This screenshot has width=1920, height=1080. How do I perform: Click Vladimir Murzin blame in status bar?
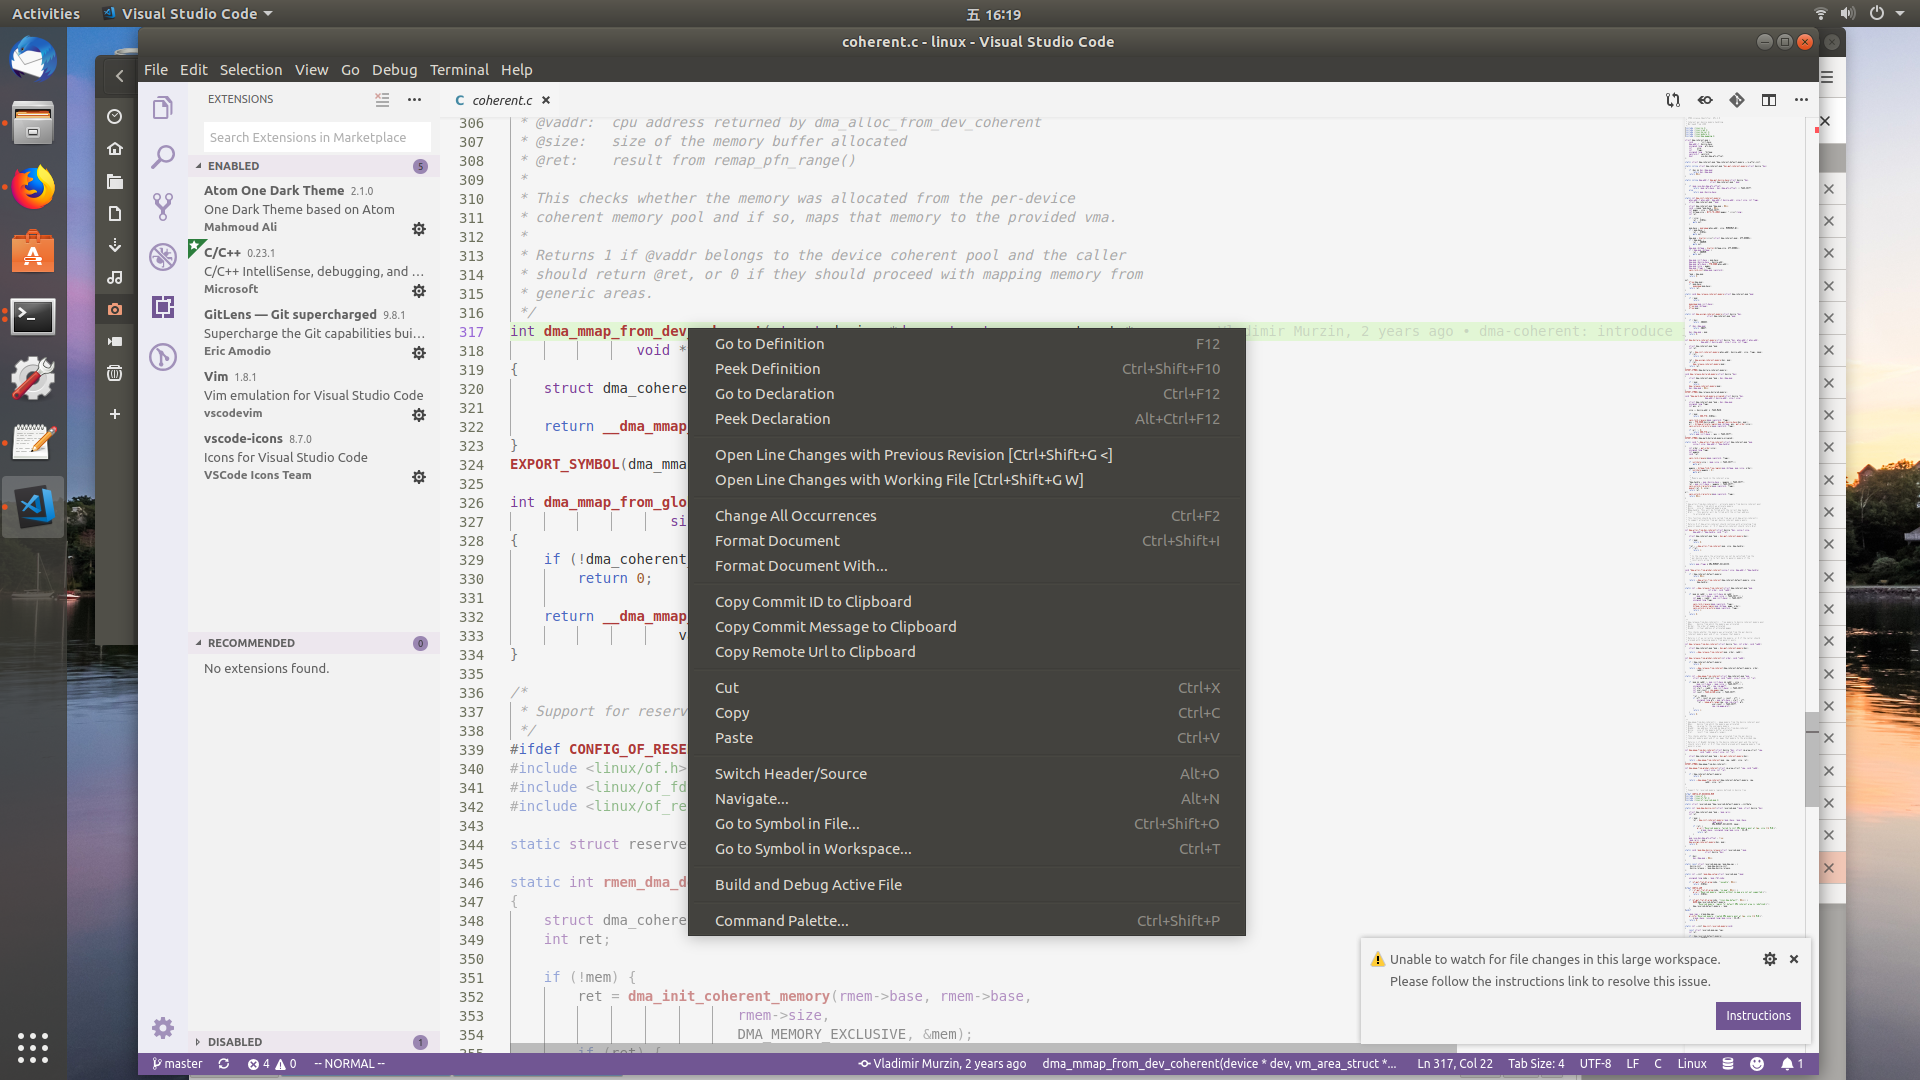(942, 1064)
